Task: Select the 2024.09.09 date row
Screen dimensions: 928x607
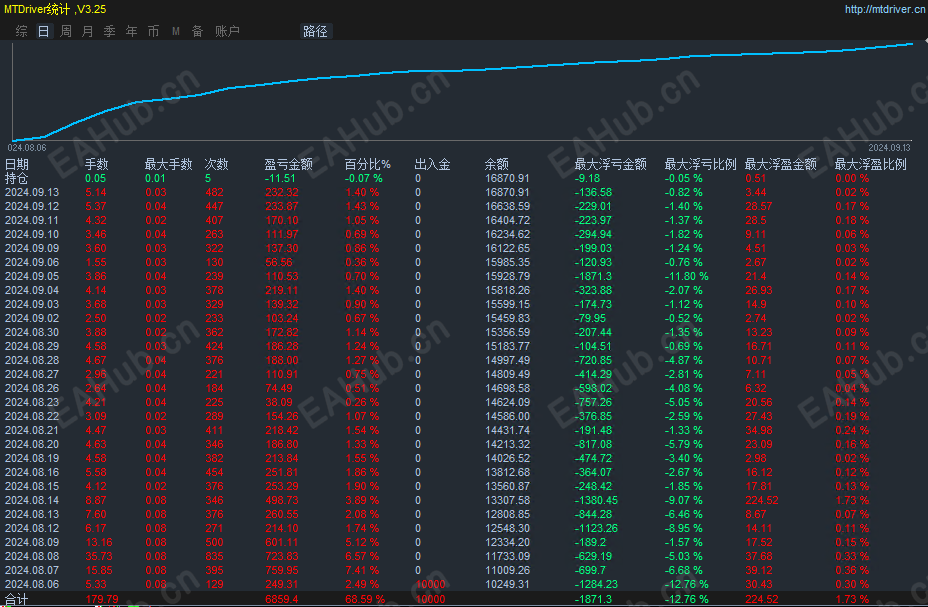Action: point(464,248)
